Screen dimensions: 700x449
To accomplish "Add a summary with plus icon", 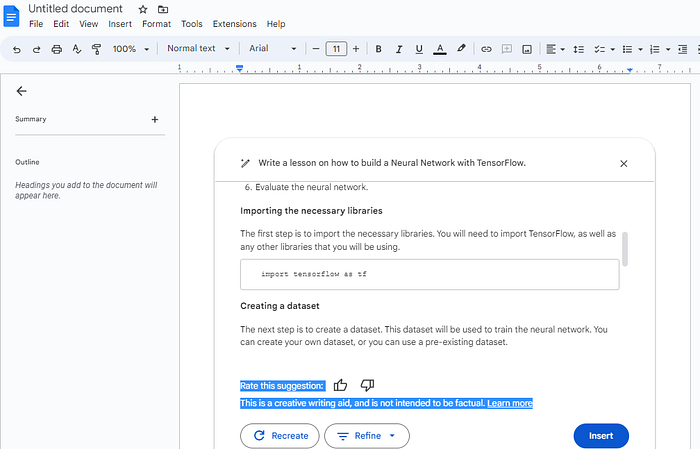I will pyautogui.click(x=154, y=120).
